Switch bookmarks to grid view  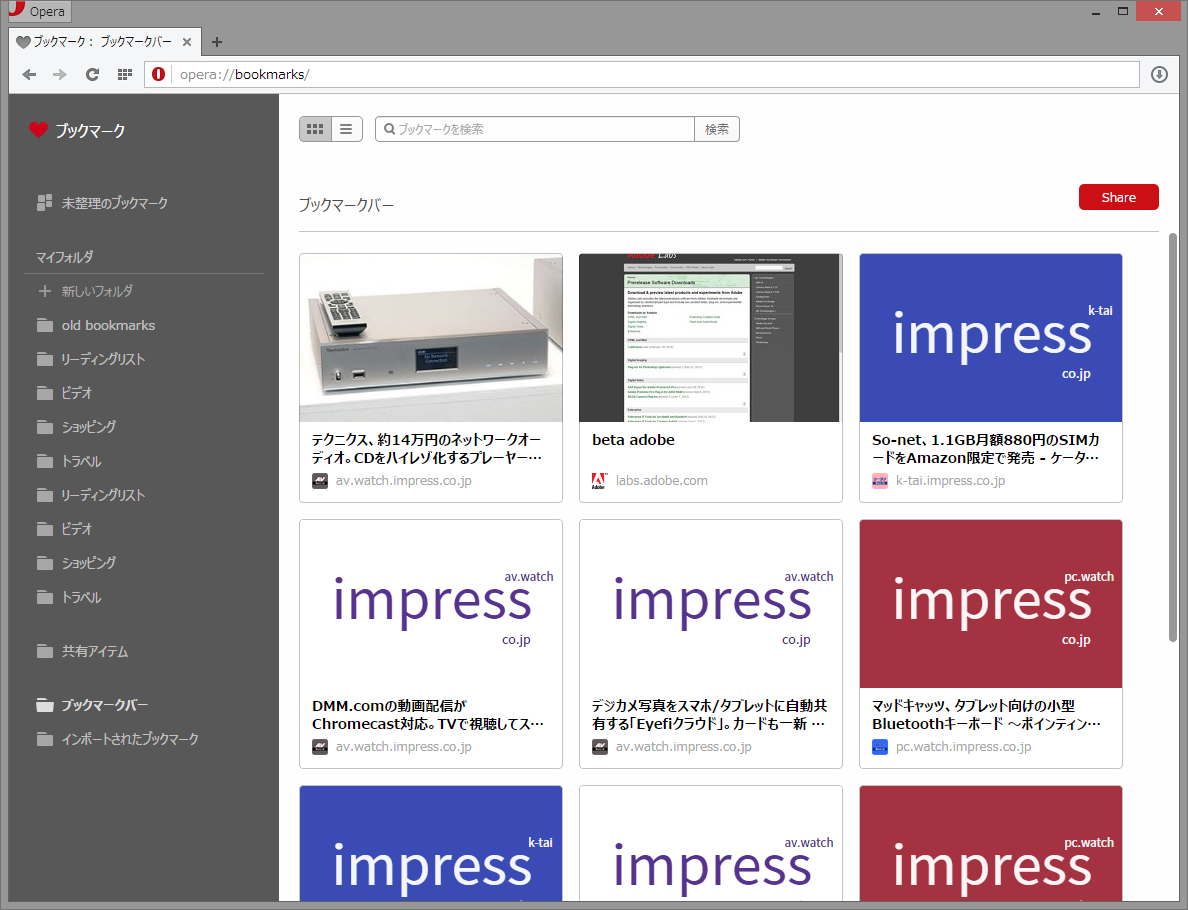tap(314, 128)
